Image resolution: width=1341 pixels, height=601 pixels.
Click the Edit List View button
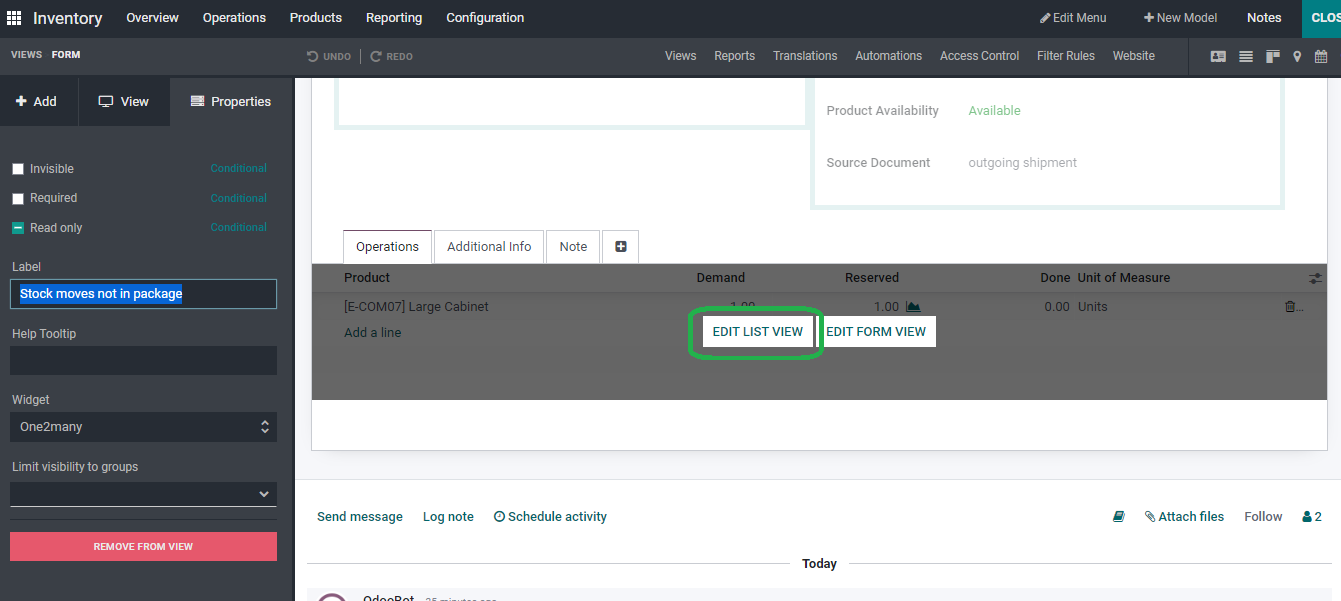click(x=758, y=332)
